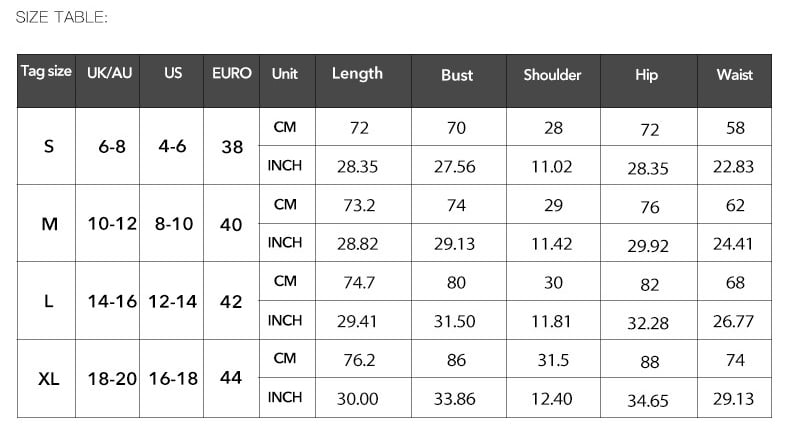Click the EURO 44 size cell
The width and height of the screenshot is (790, 447).
231,378
